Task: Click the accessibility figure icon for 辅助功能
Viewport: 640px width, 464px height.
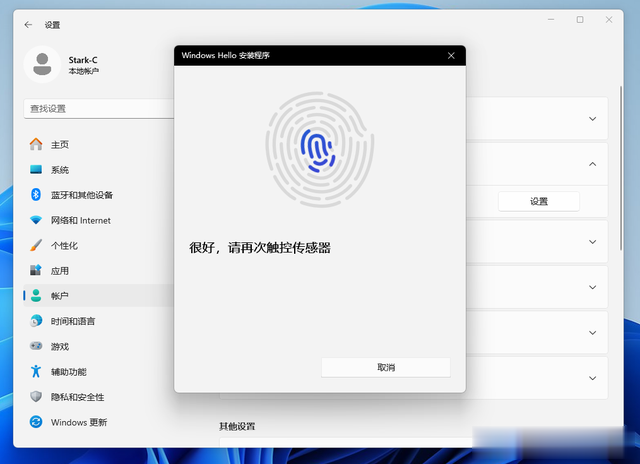Action: (x=36, y=371)
